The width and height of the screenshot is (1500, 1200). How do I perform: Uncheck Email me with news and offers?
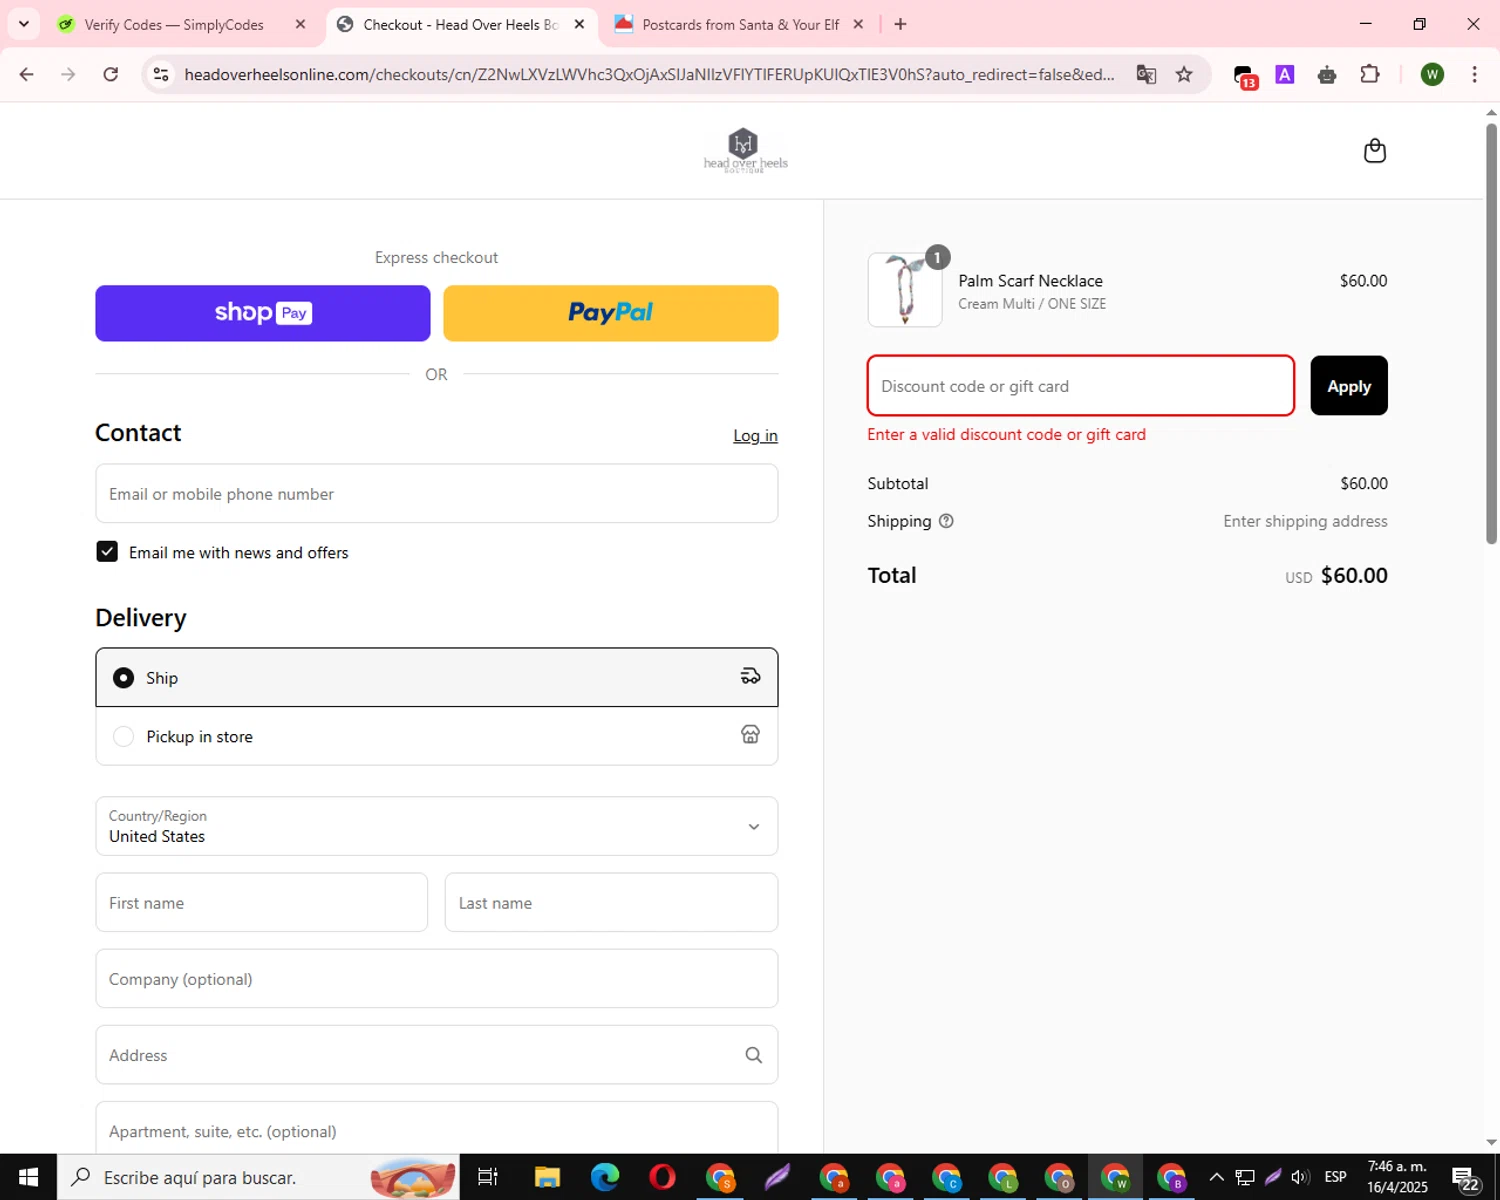[107, 552]
